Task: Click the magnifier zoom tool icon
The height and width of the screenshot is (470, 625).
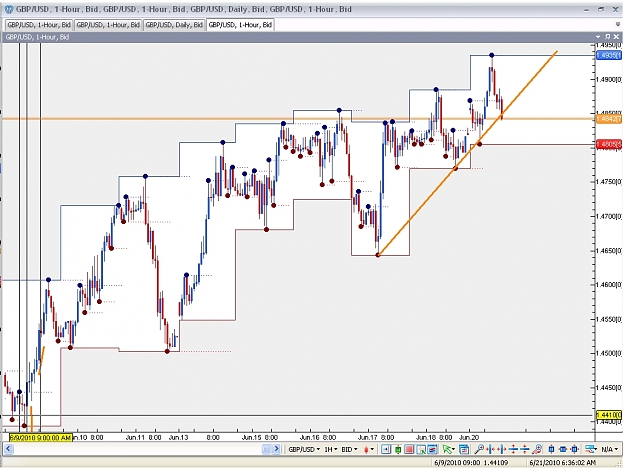Action: coord(479,449)
